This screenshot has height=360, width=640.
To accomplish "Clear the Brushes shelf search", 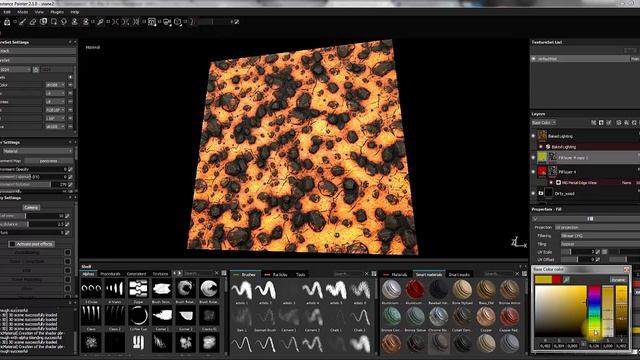I will 367,274.
